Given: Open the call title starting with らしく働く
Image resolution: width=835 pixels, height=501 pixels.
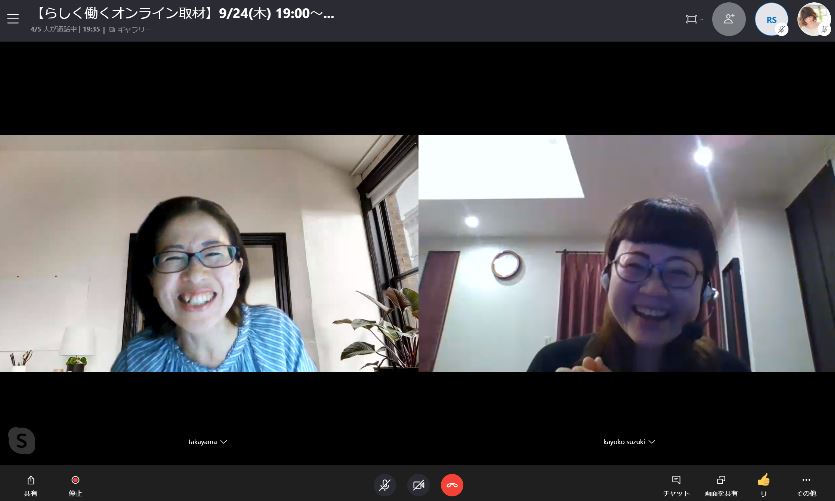Looking at the screenshot, I should pos(182,13).
